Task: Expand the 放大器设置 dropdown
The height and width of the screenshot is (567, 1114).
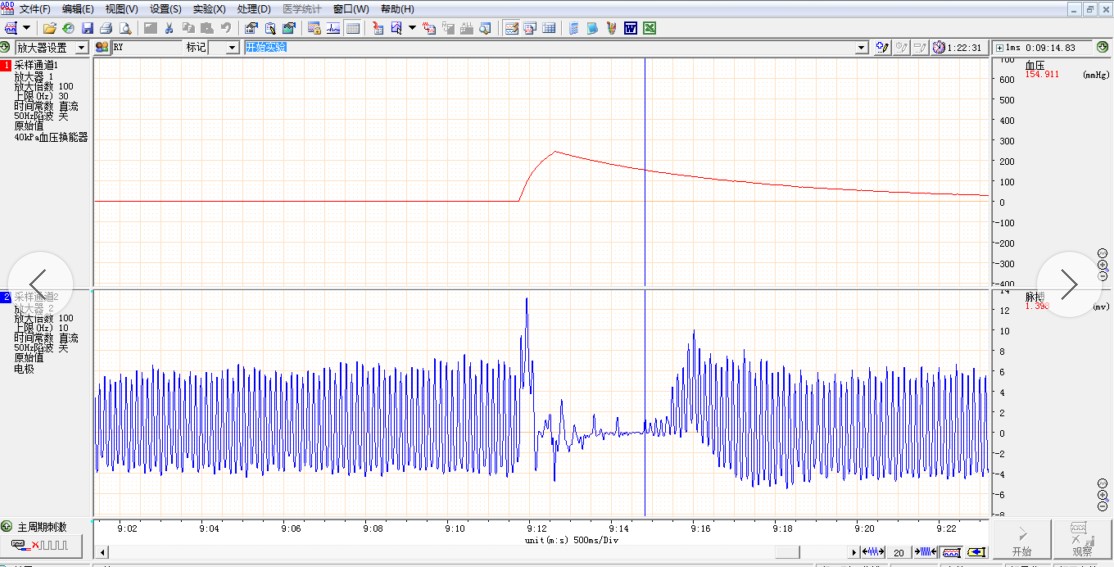Action: (x=81, y=48)
